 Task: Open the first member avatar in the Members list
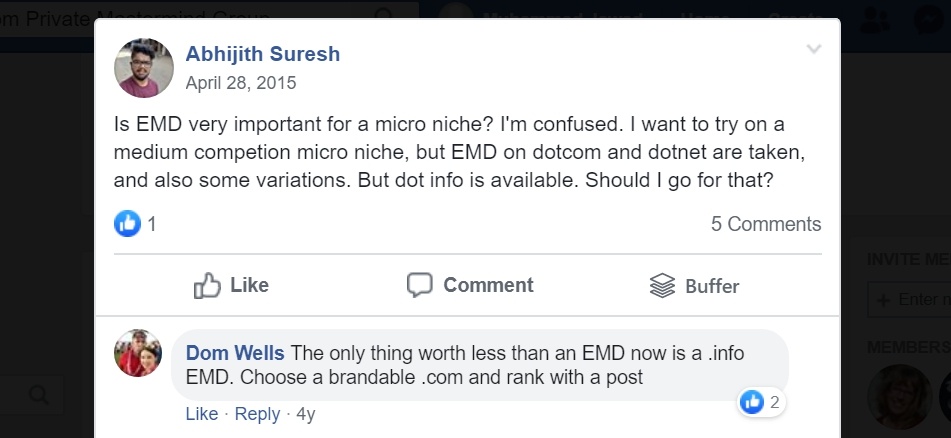(899, 397)
